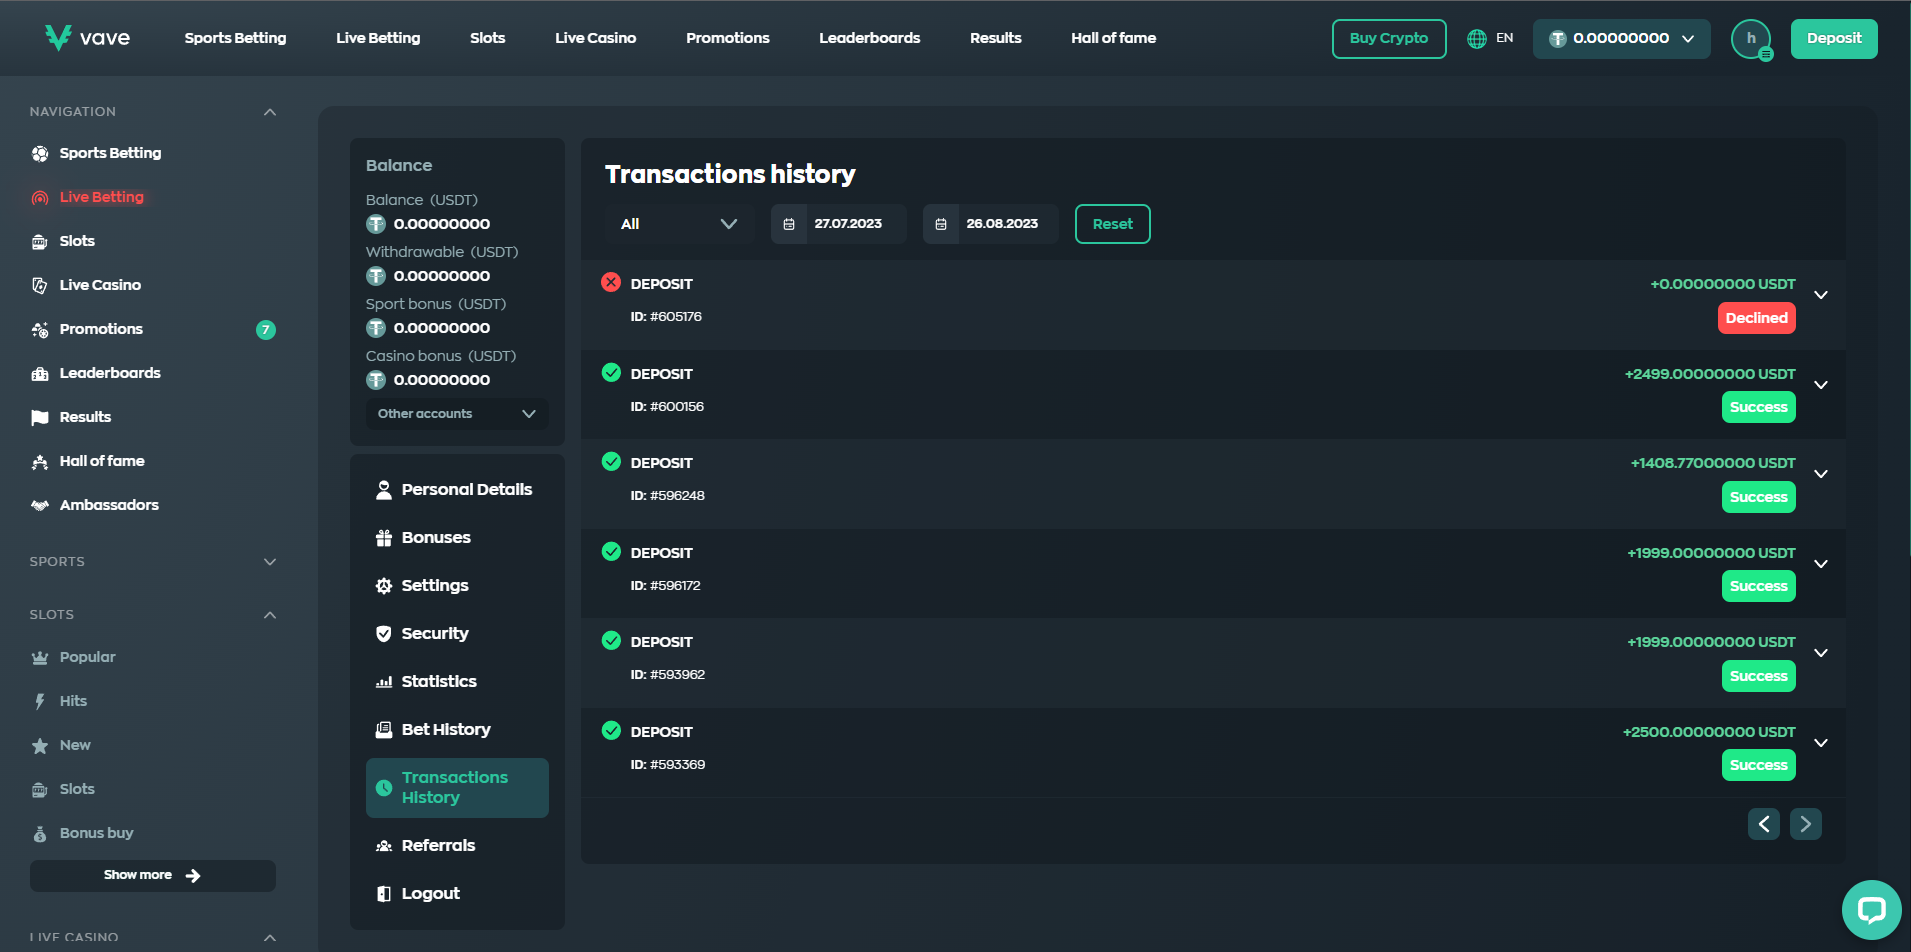This screenshot has height=952, width=1911.
Task: Open the balance currency dropdown in header
Action: click(x=1621, y=39)
